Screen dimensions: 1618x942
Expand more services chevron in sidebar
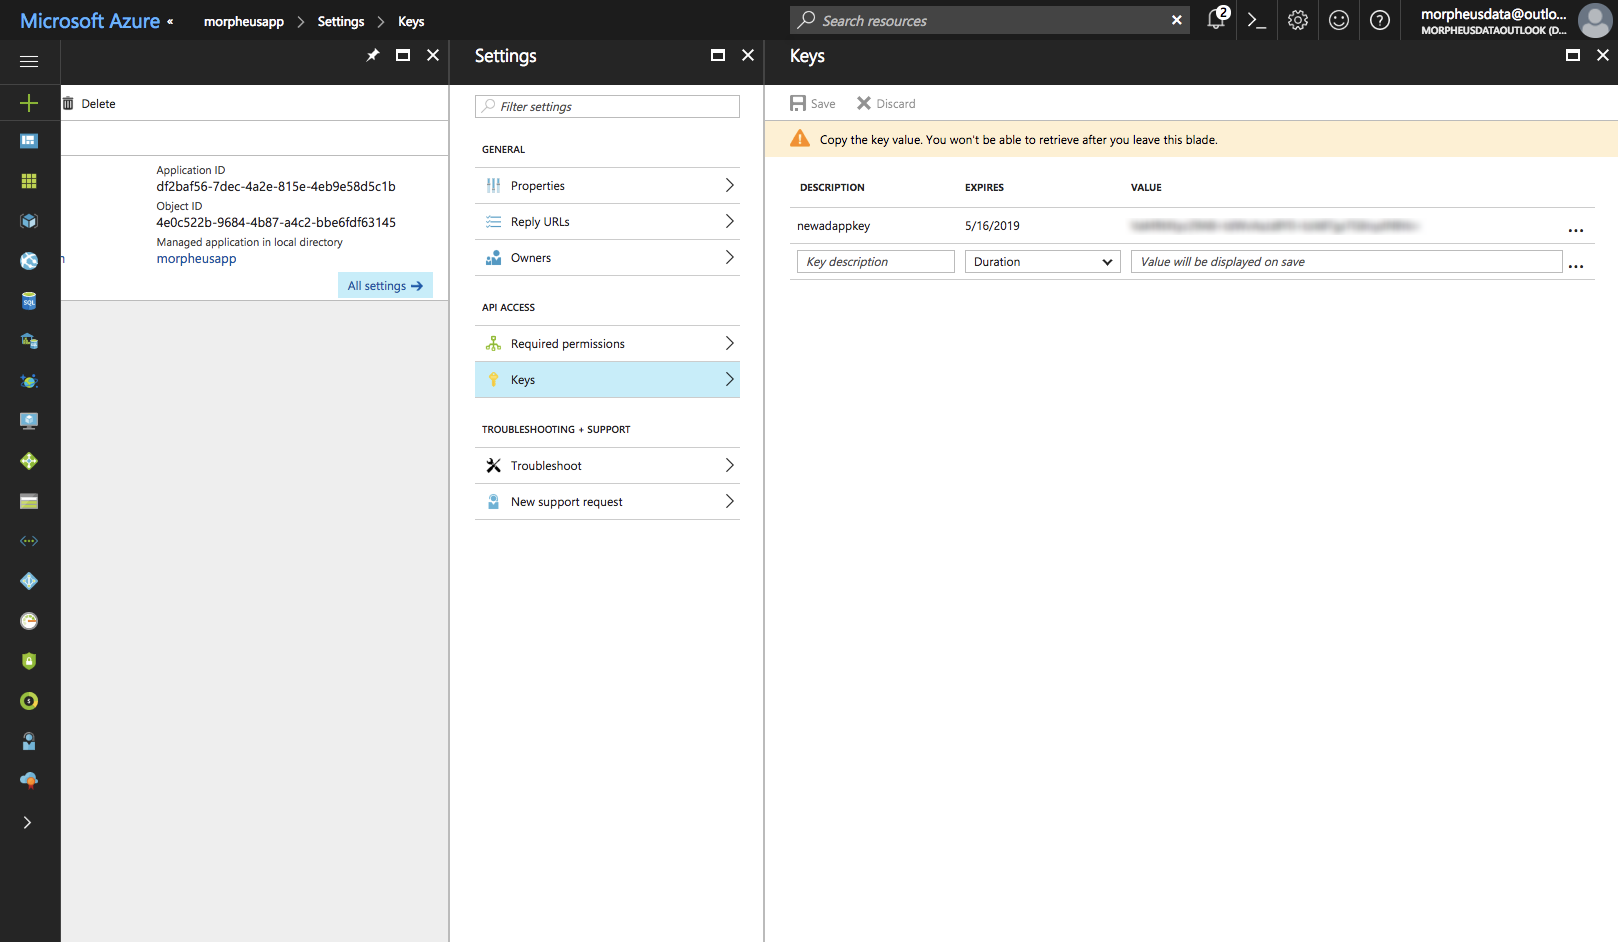(28, 822)
